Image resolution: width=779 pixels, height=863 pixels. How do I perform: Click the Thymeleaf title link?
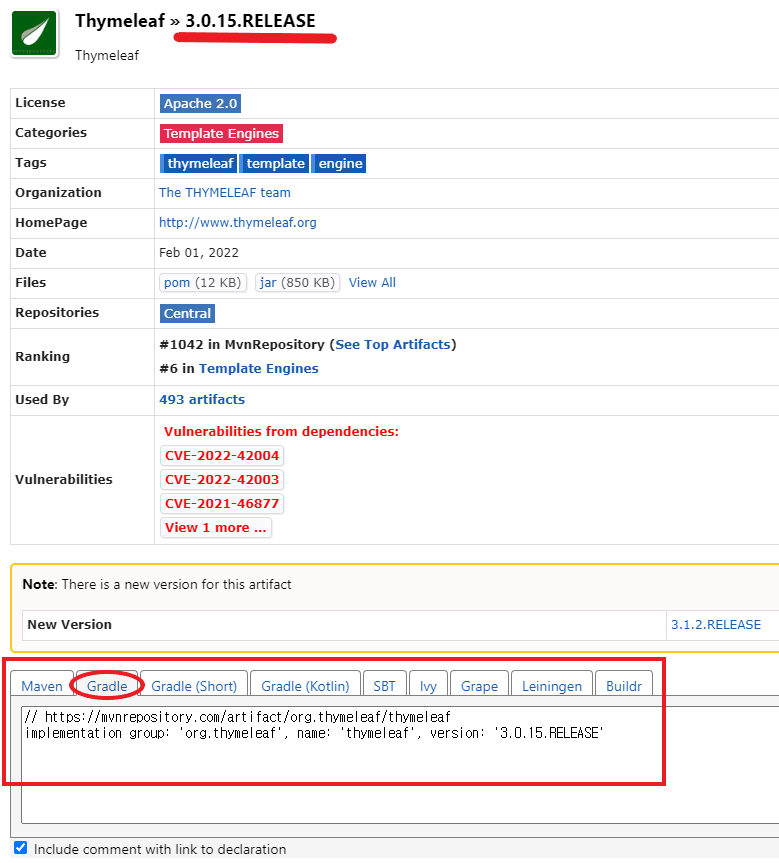click(x=120, y=21)
